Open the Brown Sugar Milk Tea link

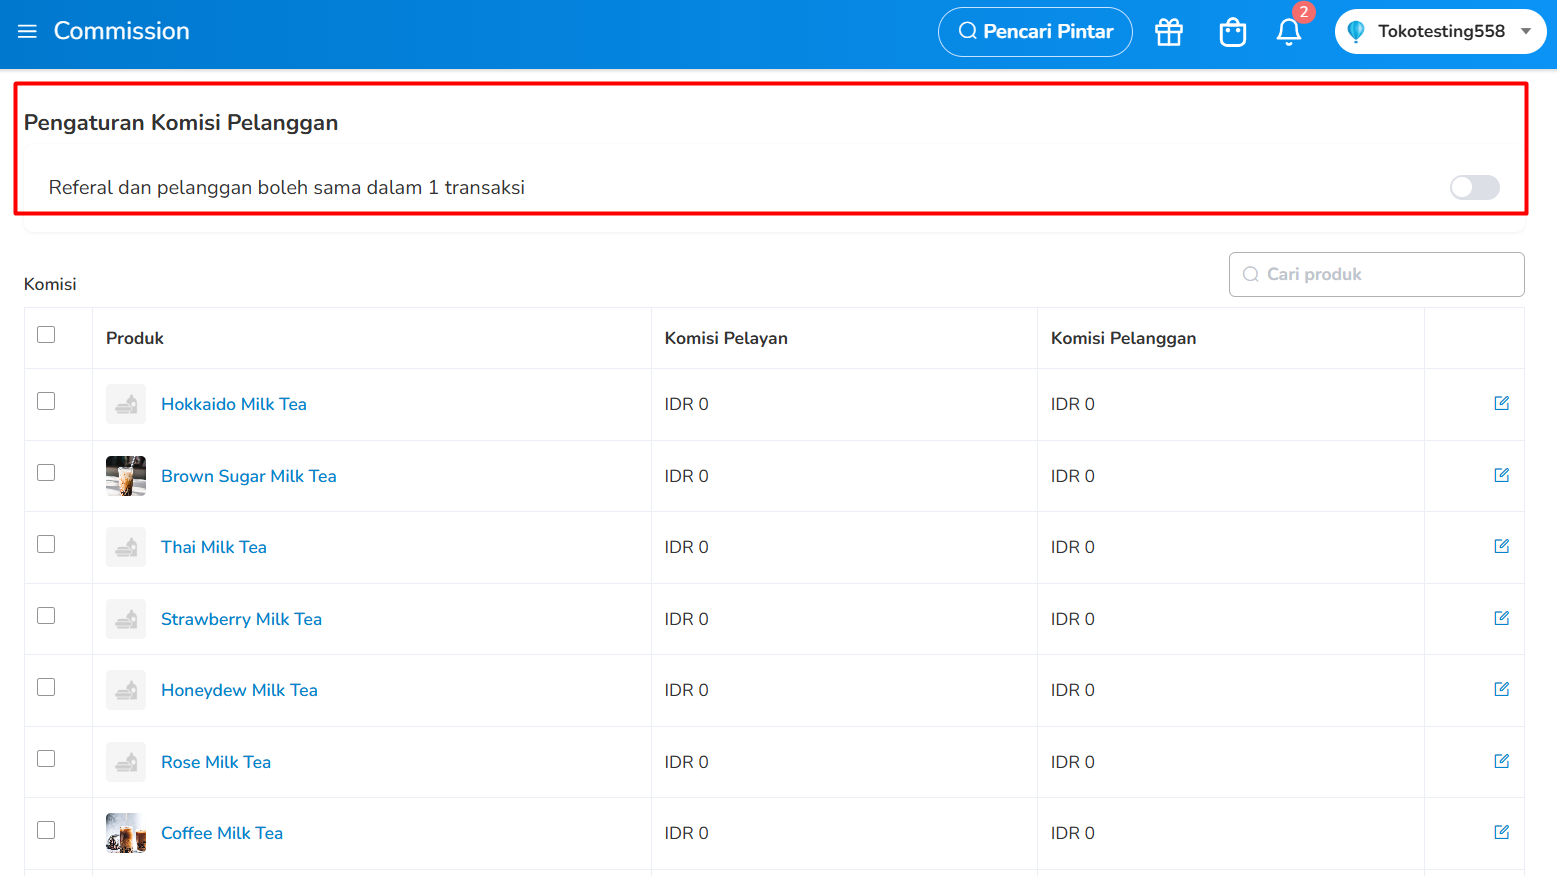(249, 476)
